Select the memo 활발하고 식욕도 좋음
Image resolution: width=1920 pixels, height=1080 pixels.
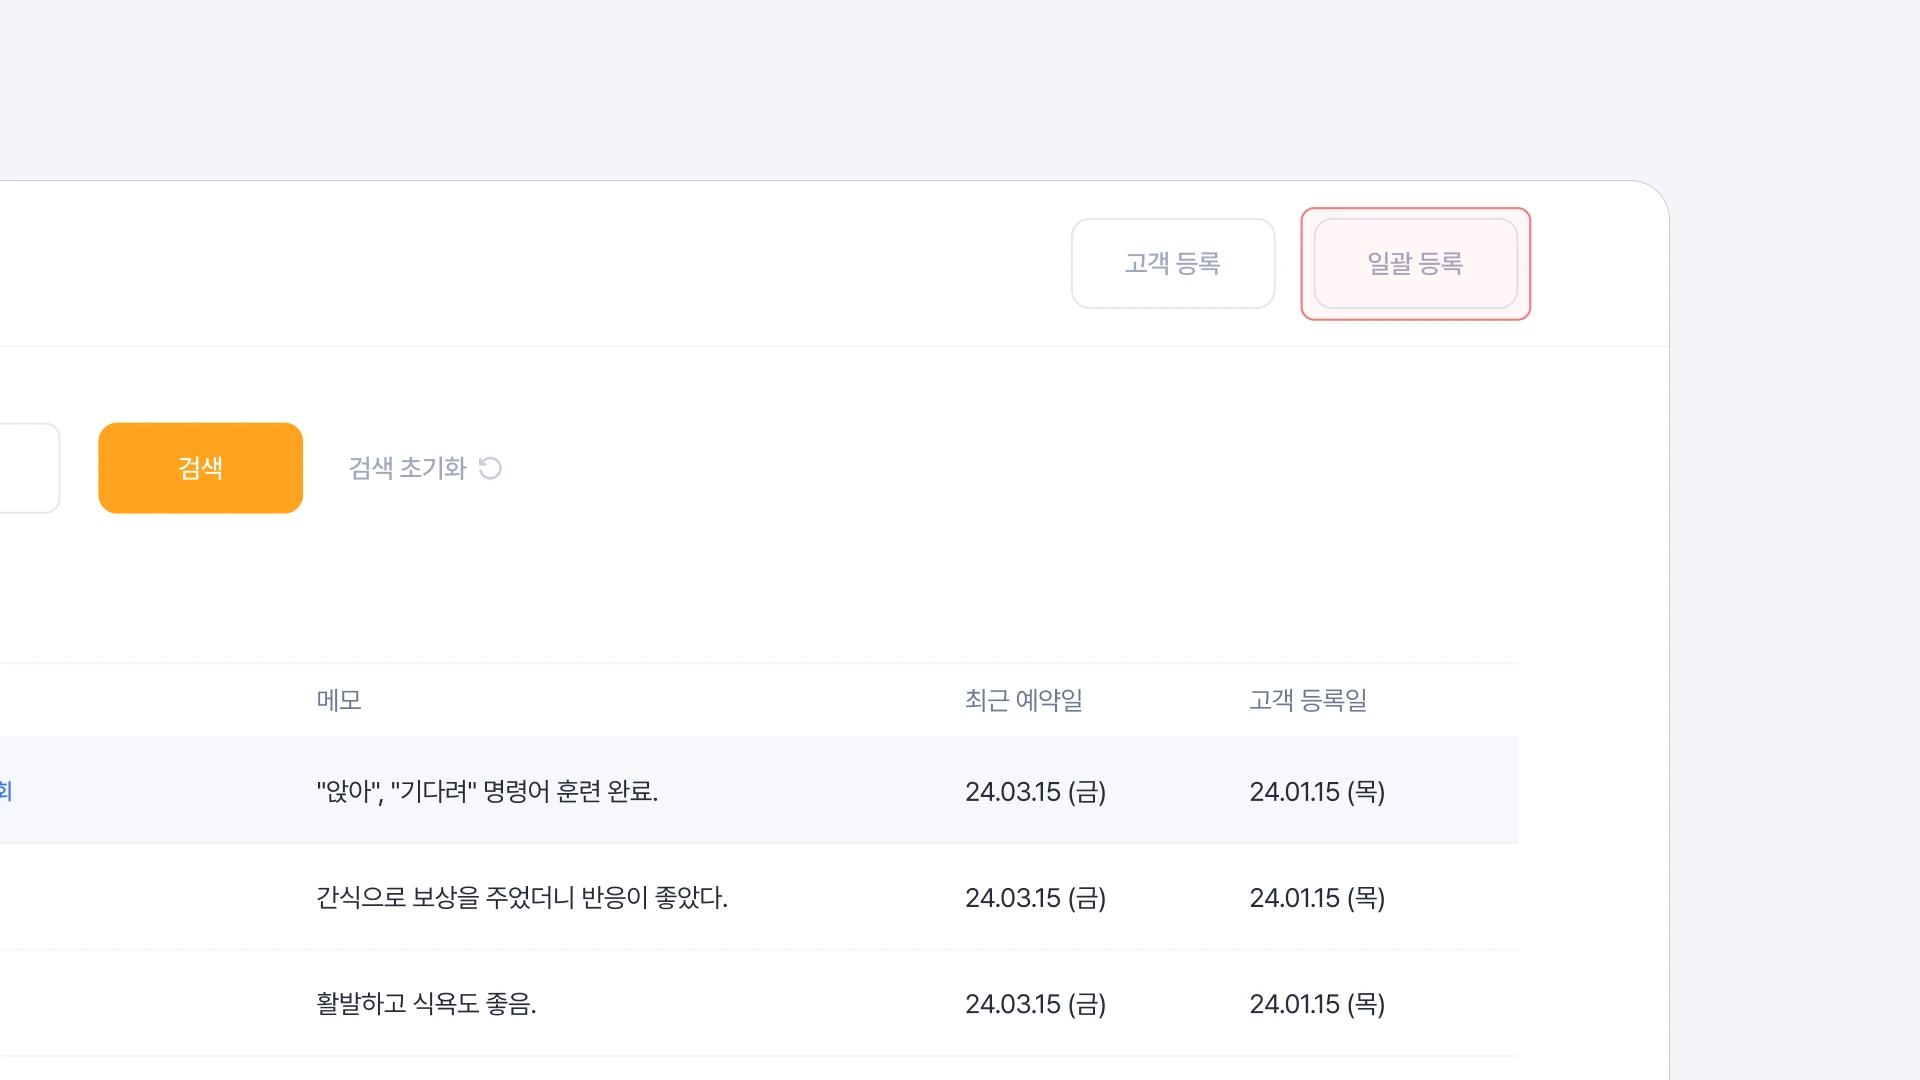pyautogui.click(x=426, y=1004)
